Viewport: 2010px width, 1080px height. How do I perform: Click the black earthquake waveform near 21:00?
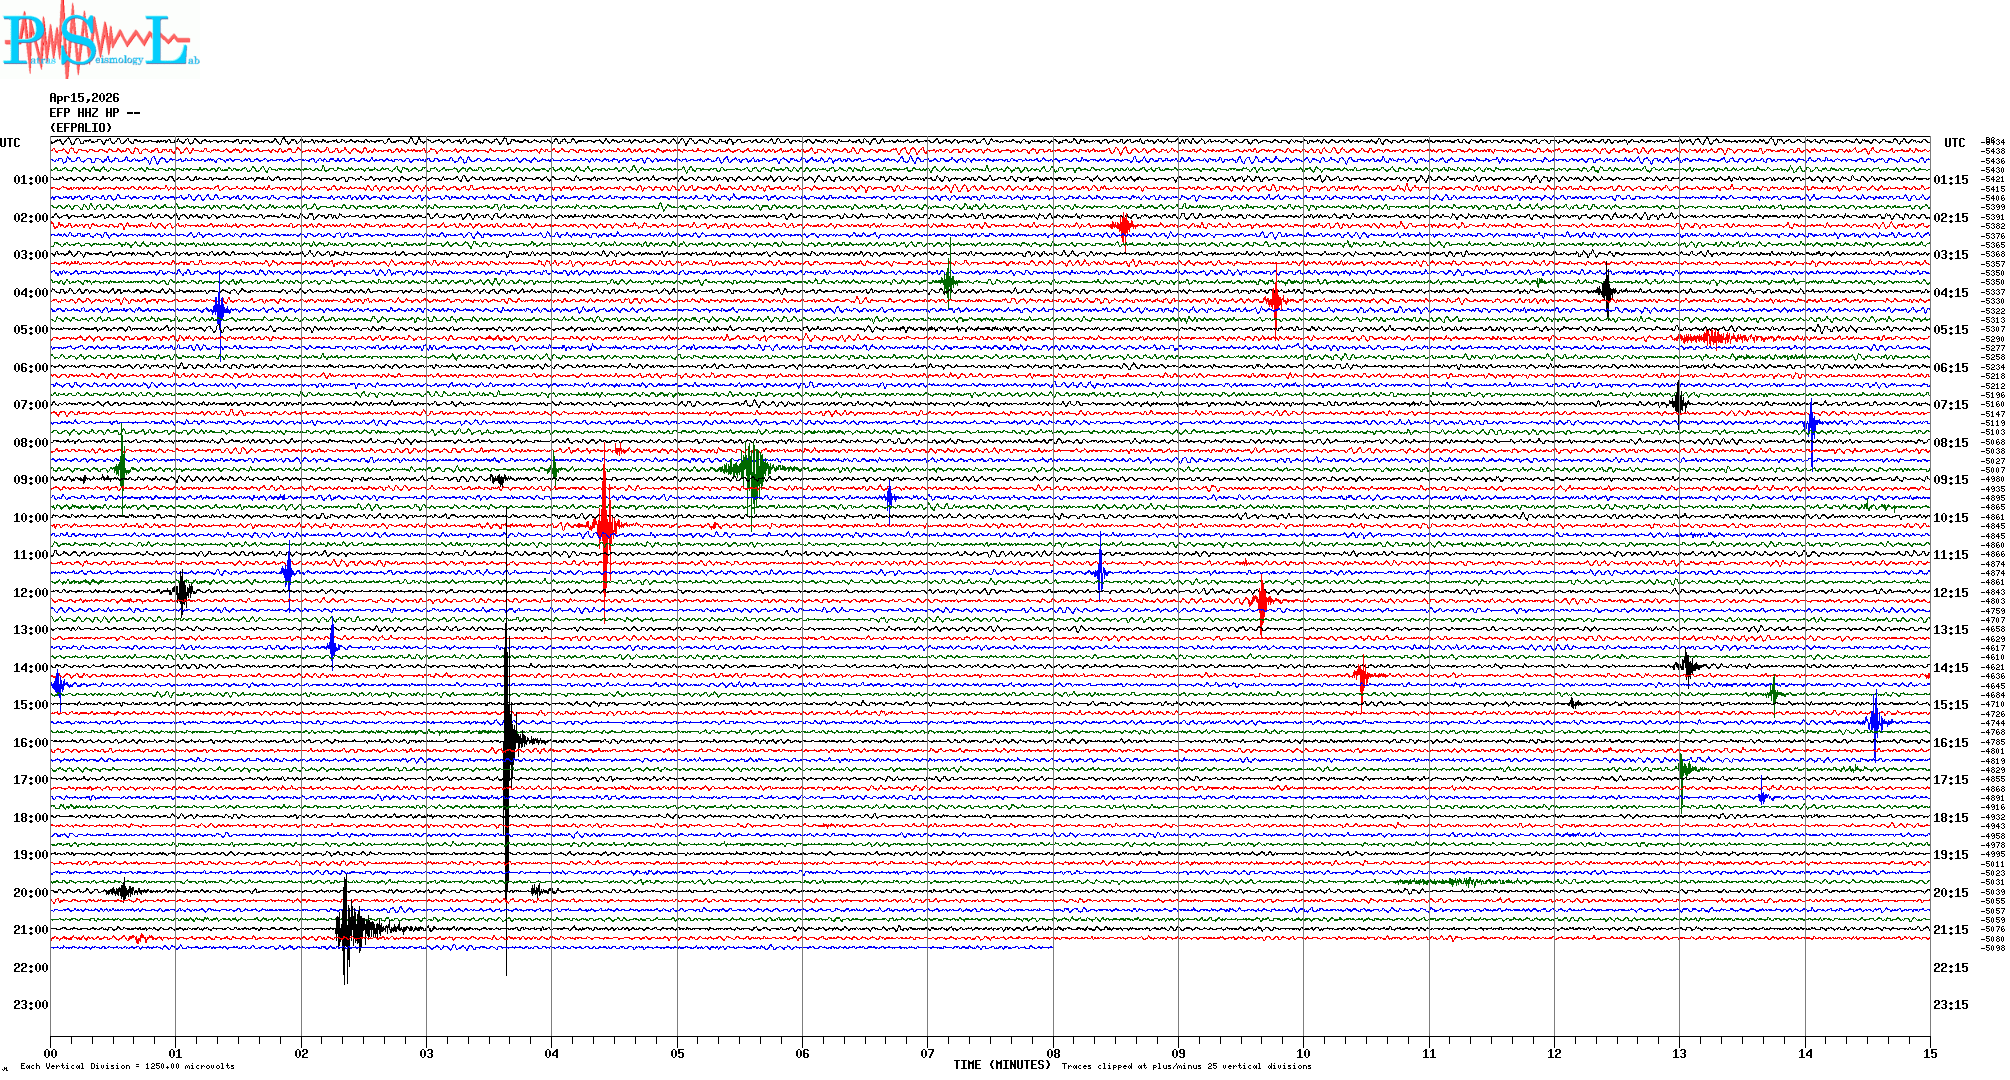pyautogui.click(x=350, y=928)
